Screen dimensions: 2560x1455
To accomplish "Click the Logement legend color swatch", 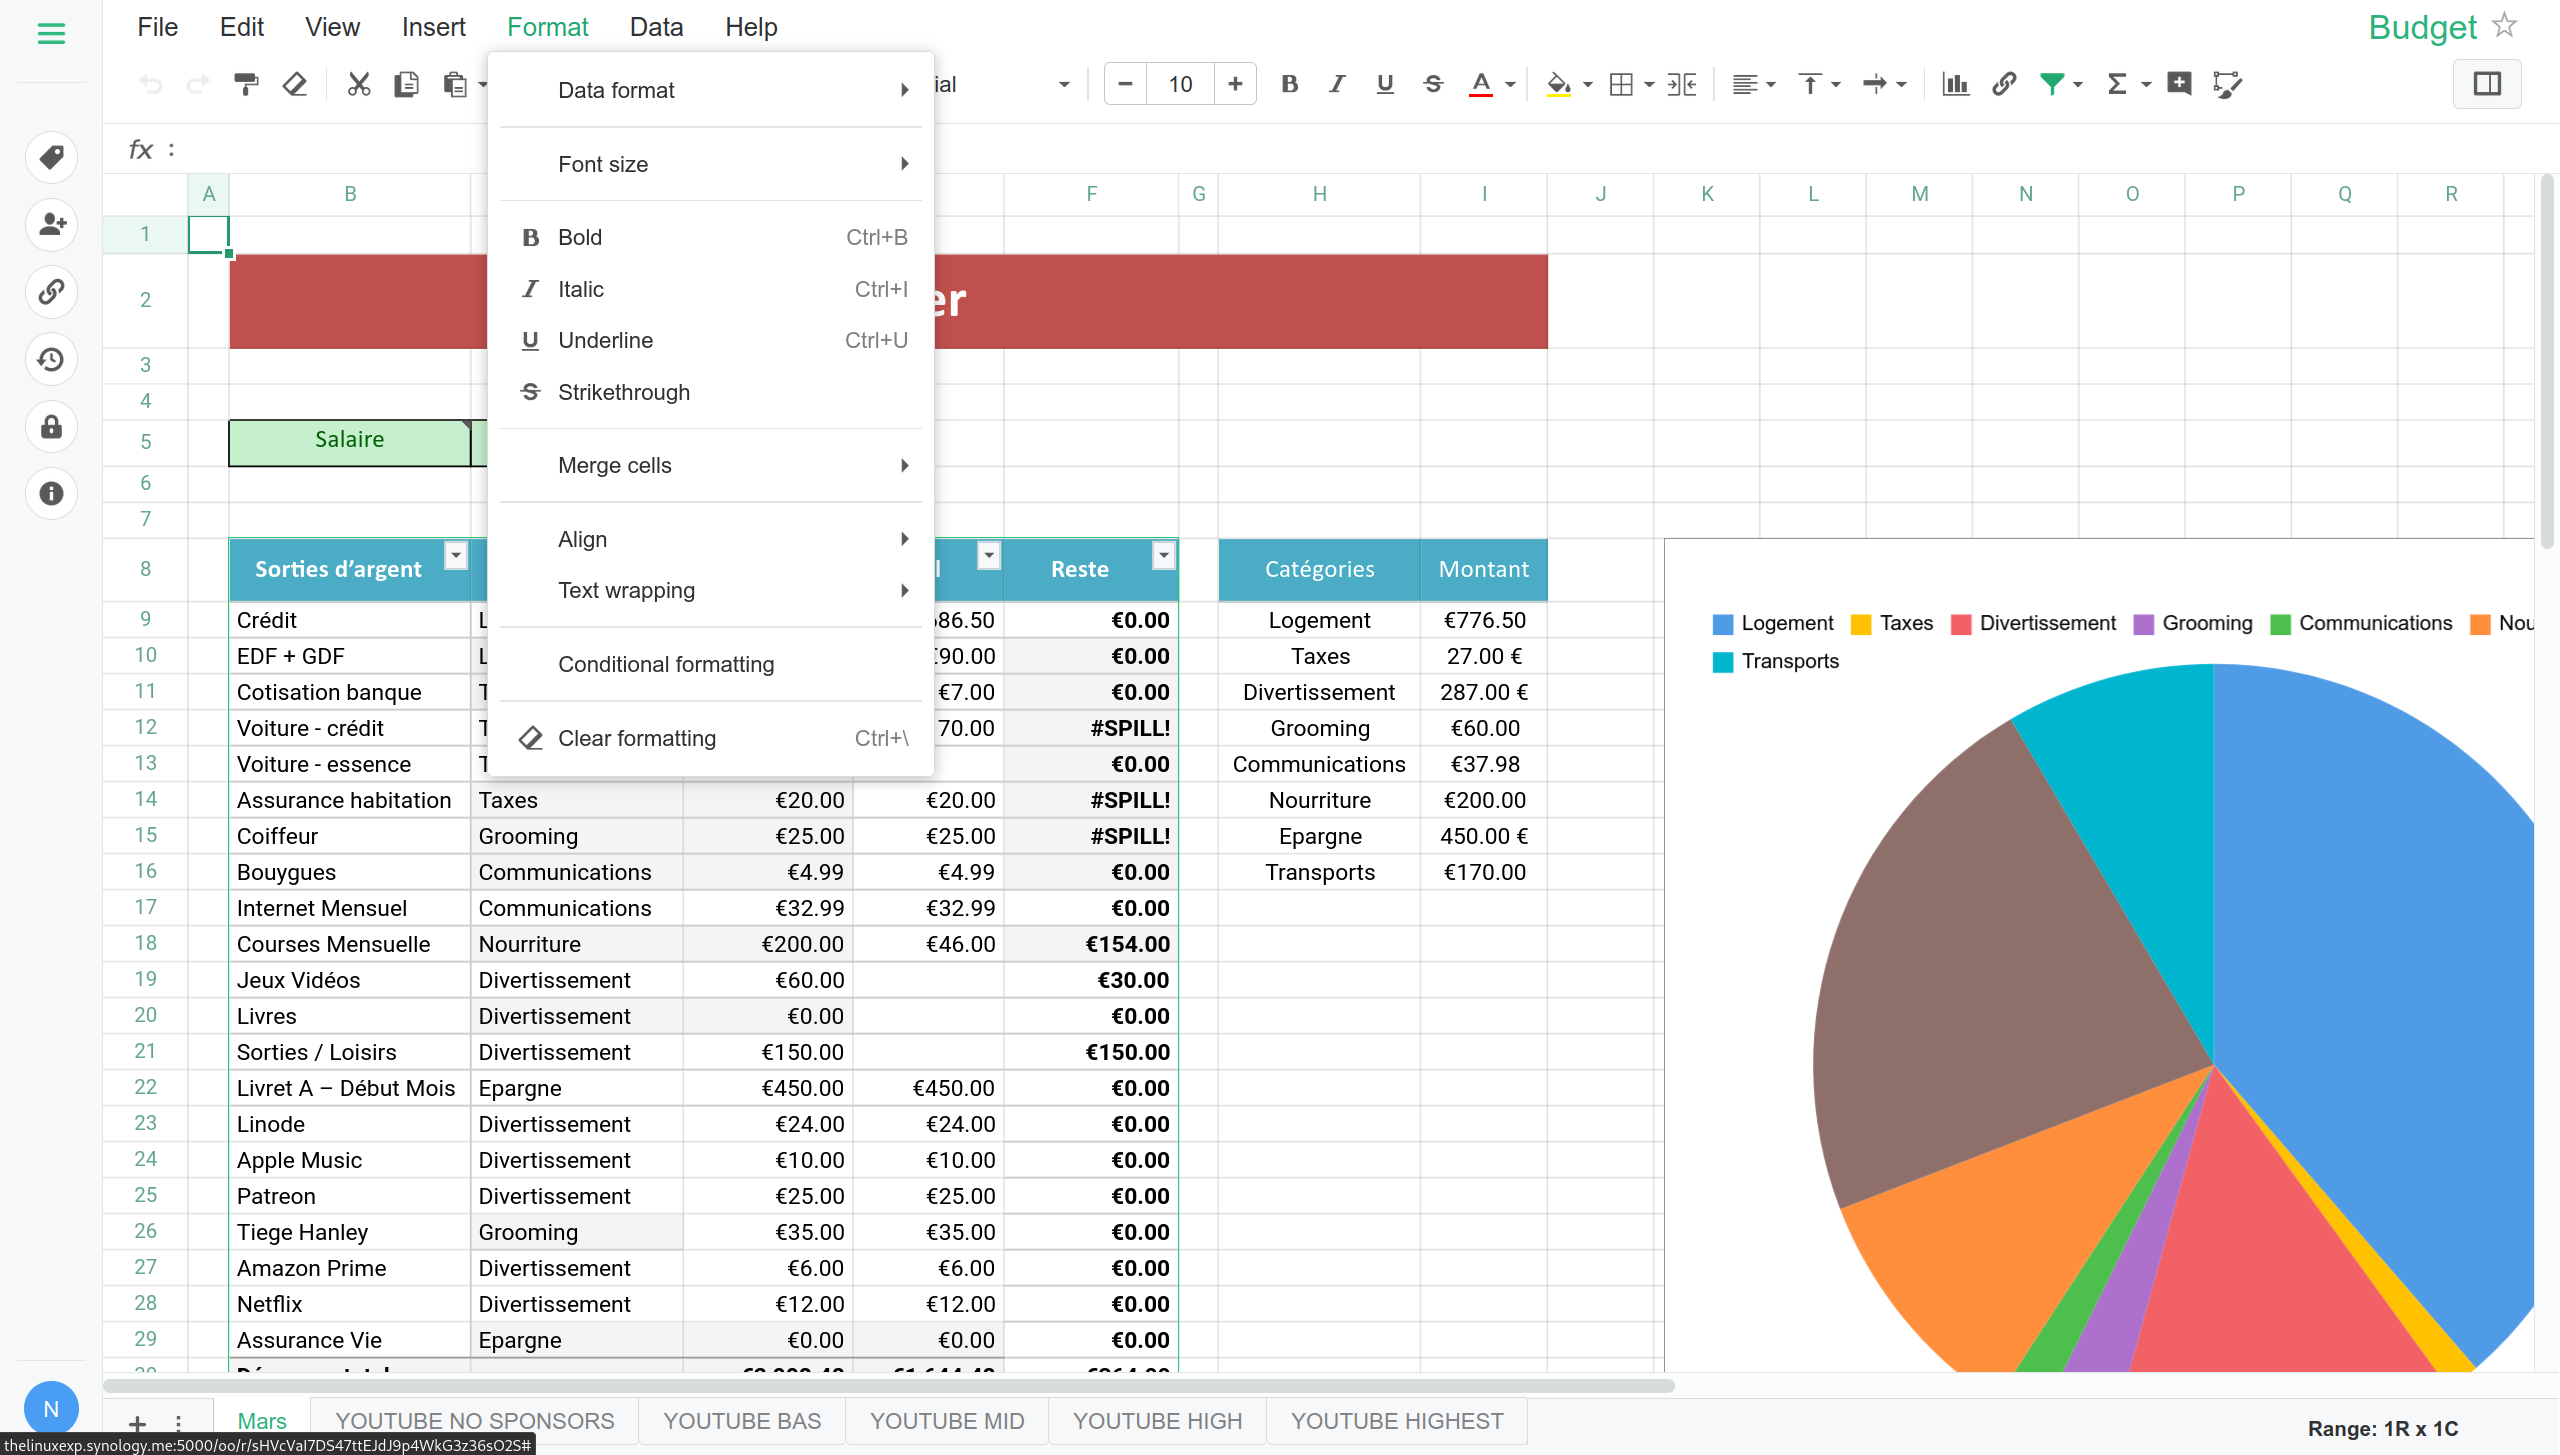I will tap(1722, 624).
